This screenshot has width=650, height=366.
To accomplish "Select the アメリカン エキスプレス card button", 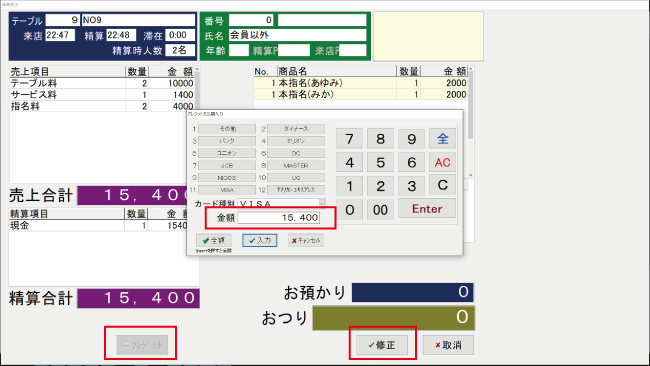I will coord(296,190).
